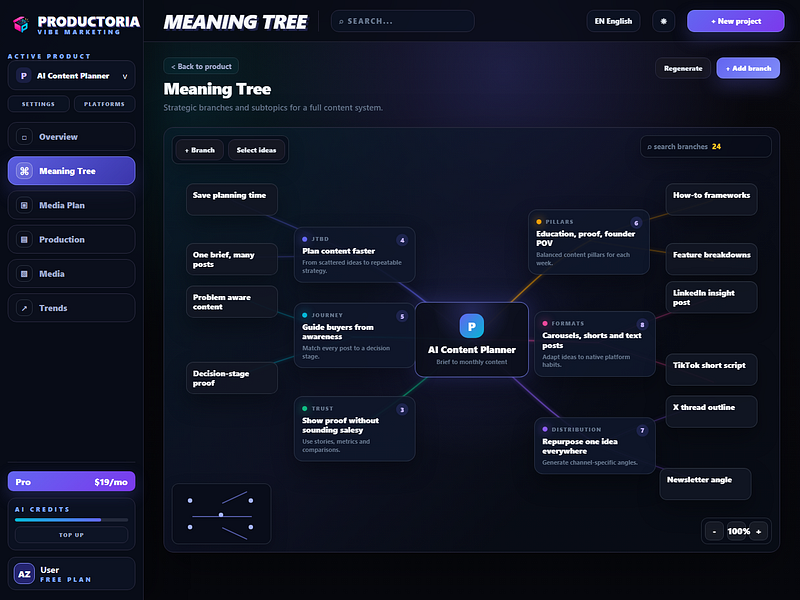
Task: Open the EN English language selector
Action: tap(613, 21)
